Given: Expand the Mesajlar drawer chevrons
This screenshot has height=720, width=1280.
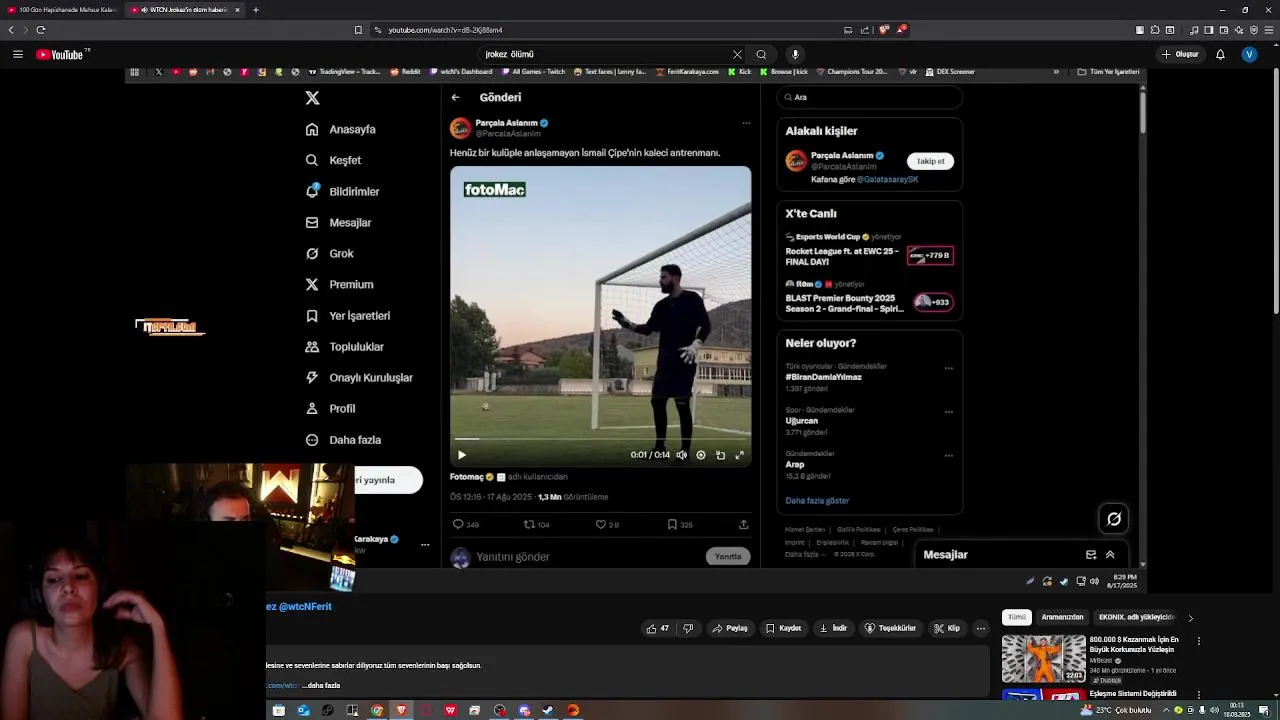Looking at the screenshot, I should coord(1110,555).
